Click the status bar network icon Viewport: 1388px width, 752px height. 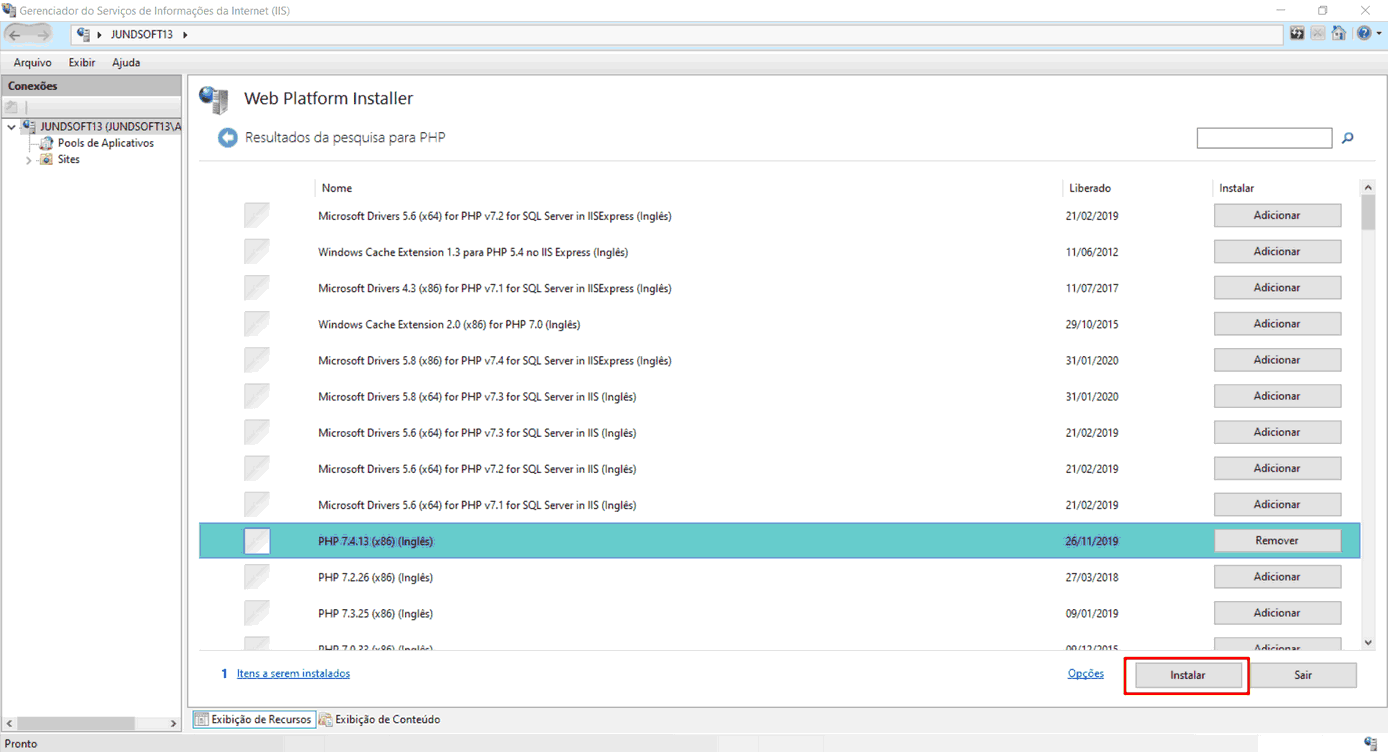[1370, 743]
